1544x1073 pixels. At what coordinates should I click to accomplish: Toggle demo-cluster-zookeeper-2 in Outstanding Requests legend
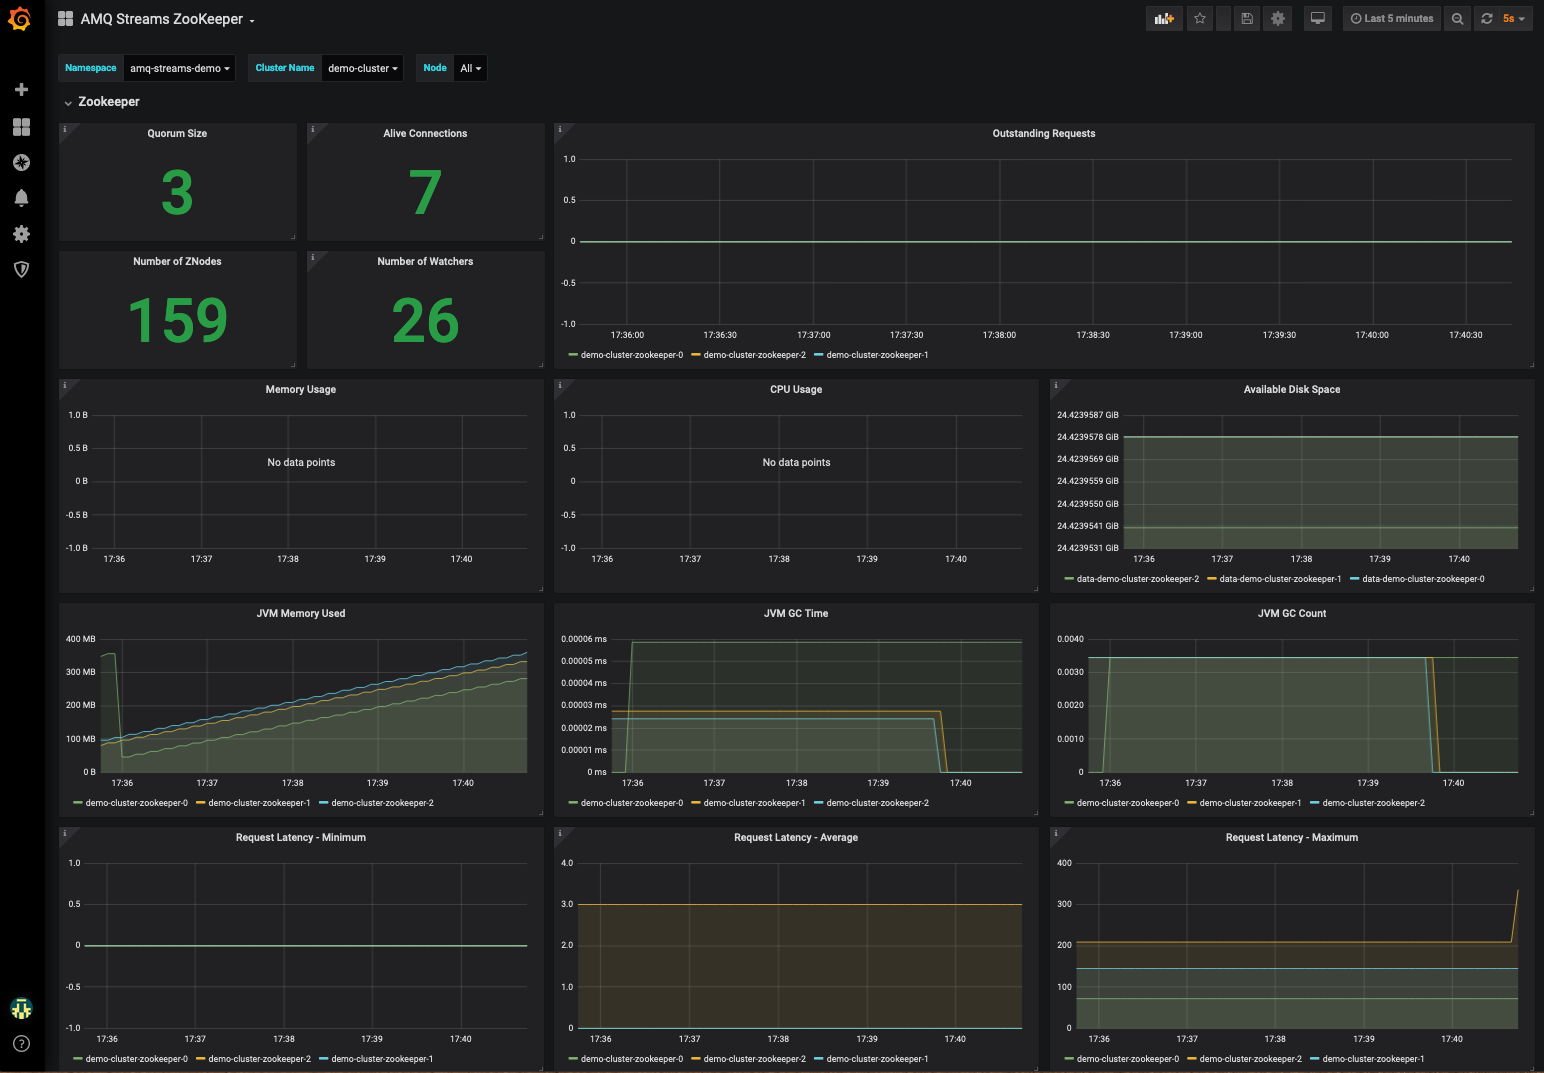(755, 355)
